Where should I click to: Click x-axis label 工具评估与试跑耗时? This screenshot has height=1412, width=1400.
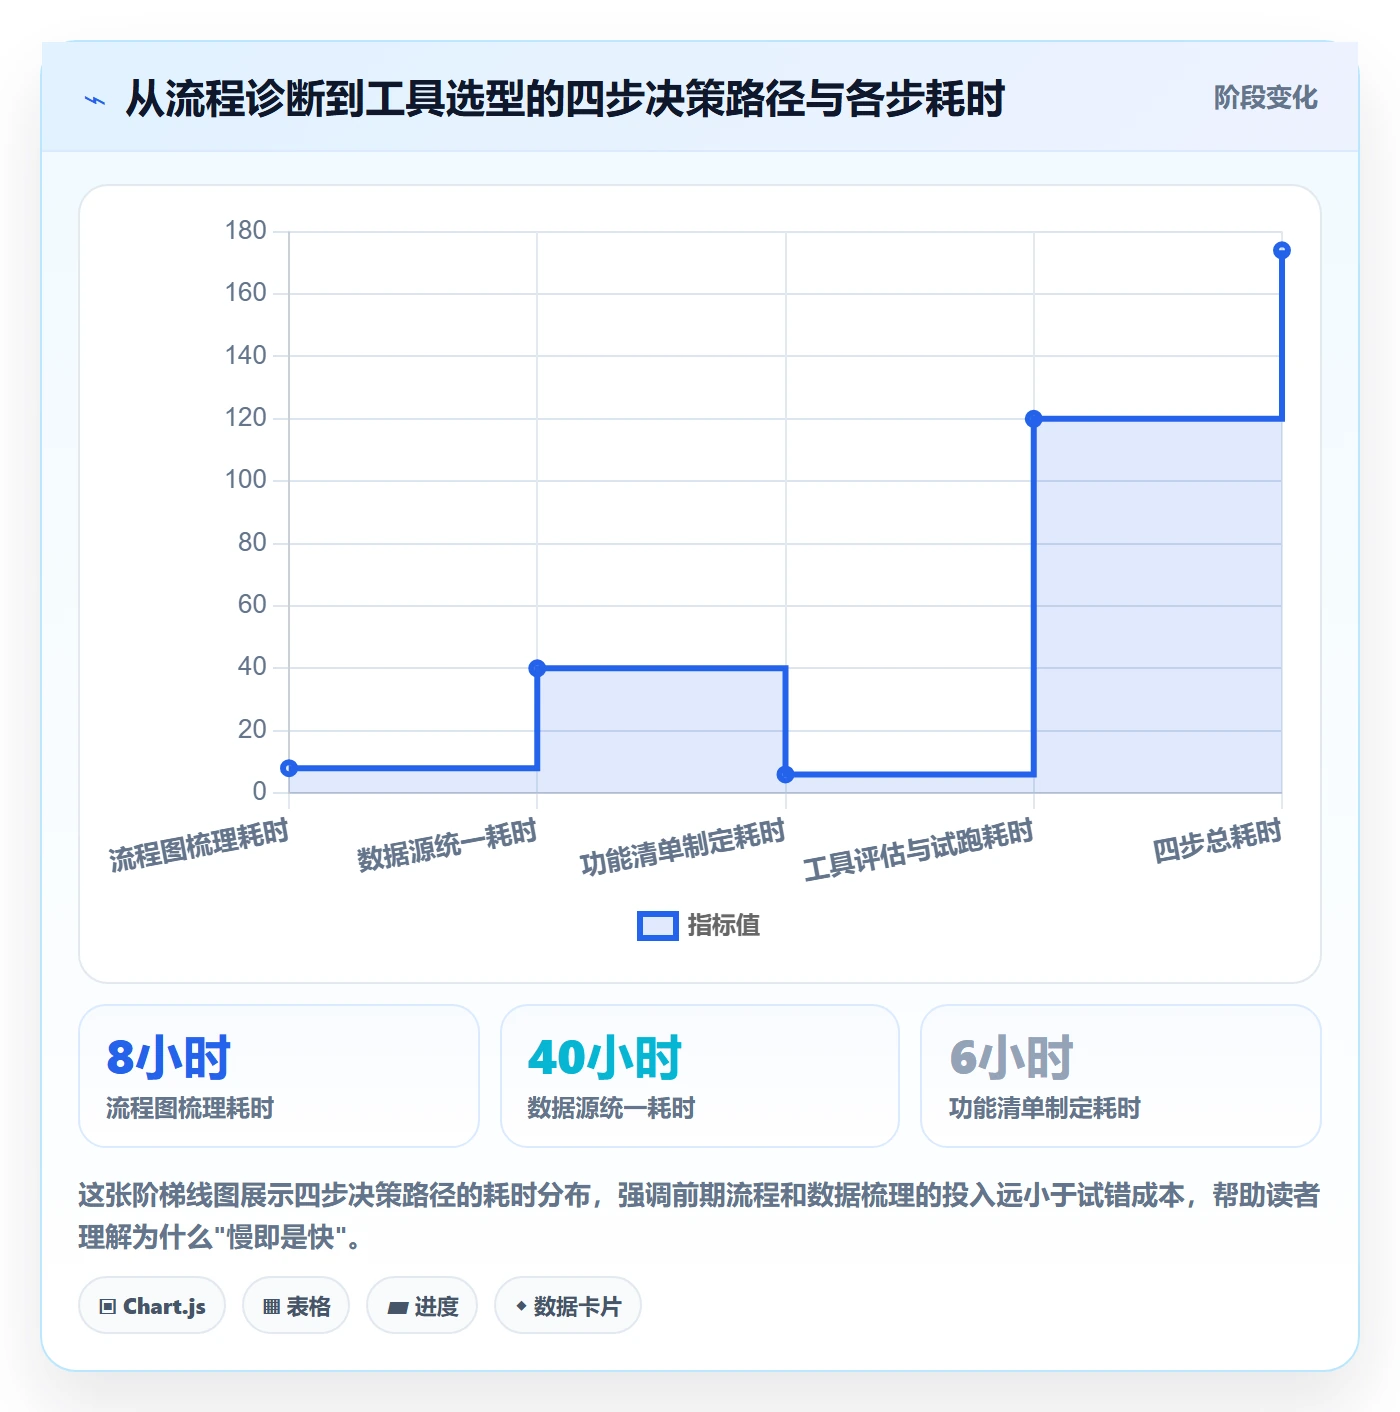[x=918, y=849]
